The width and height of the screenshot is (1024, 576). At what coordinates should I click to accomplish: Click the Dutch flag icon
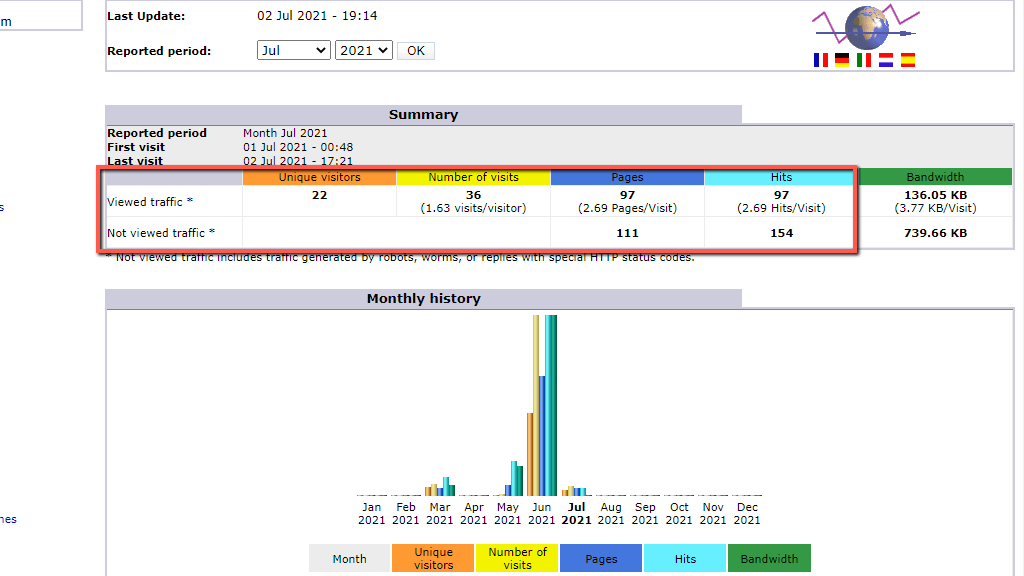(886, 60)
